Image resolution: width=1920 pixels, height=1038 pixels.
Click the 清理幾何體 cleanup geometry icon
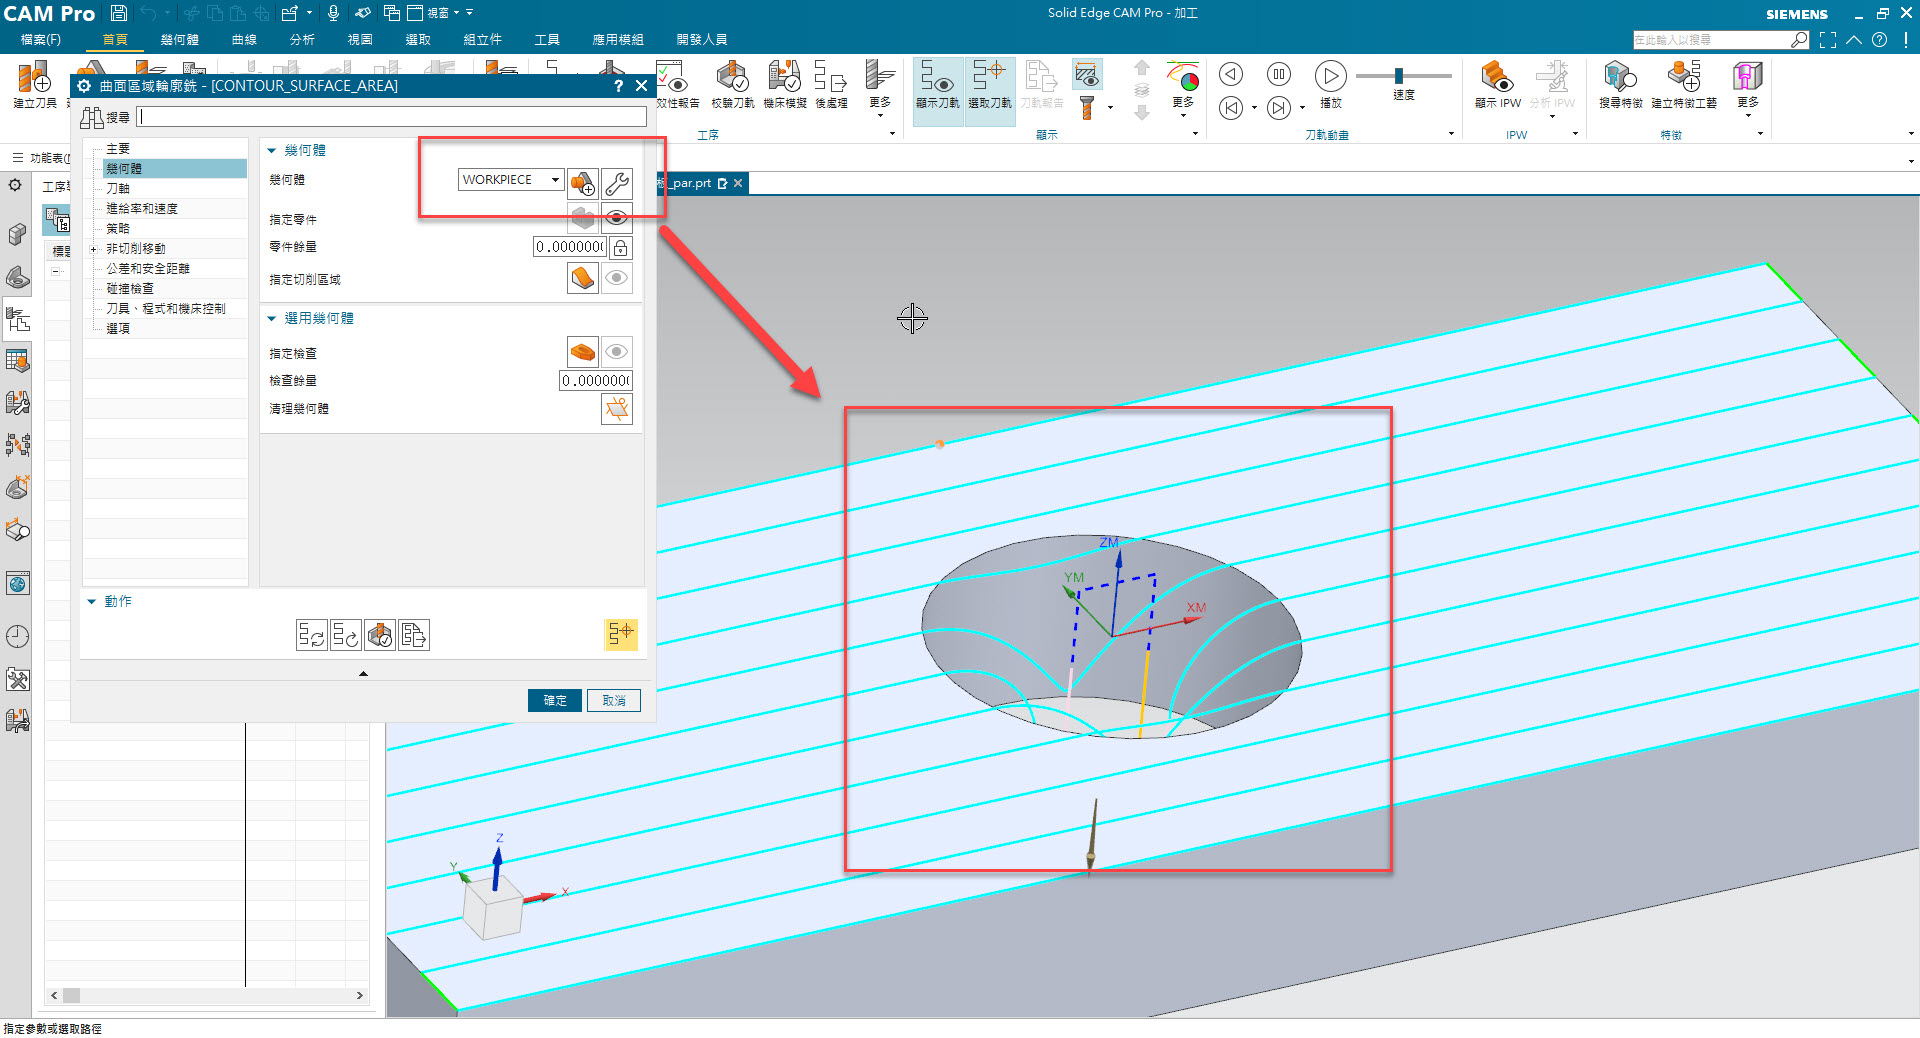(x=617, y=408)
